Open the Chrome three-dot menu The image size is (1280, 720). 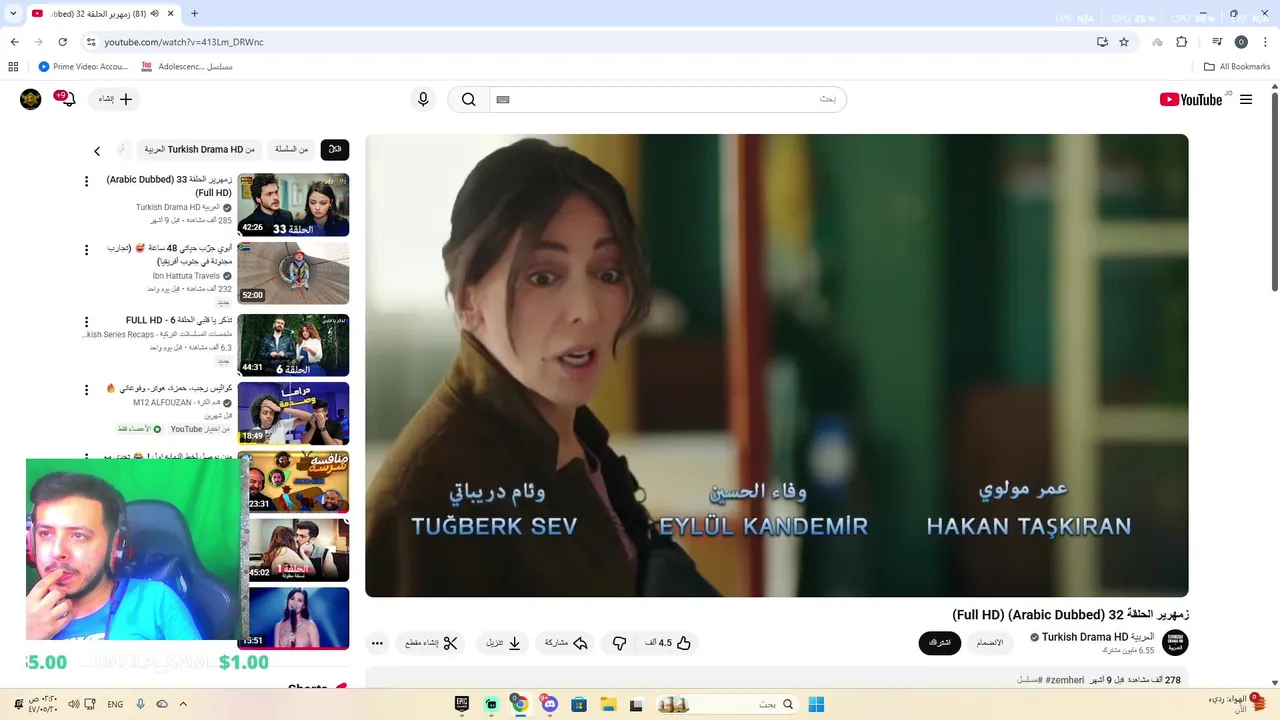tap(1266, 42)
